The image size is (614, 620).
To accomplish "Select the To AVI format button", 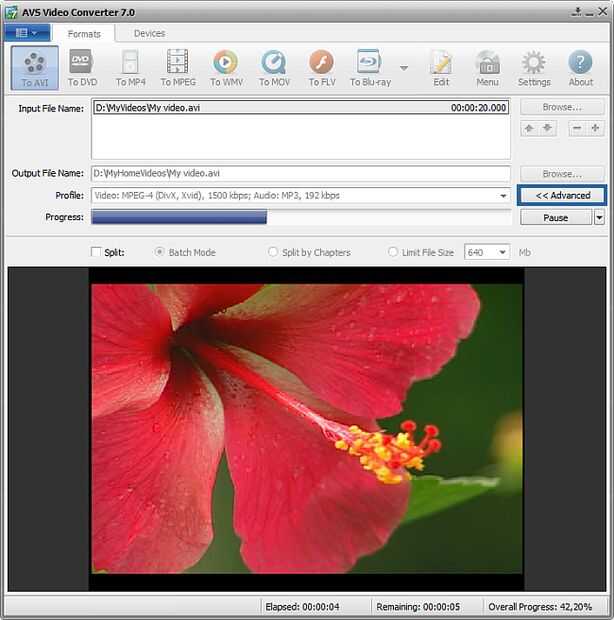I will coord(35,68).
